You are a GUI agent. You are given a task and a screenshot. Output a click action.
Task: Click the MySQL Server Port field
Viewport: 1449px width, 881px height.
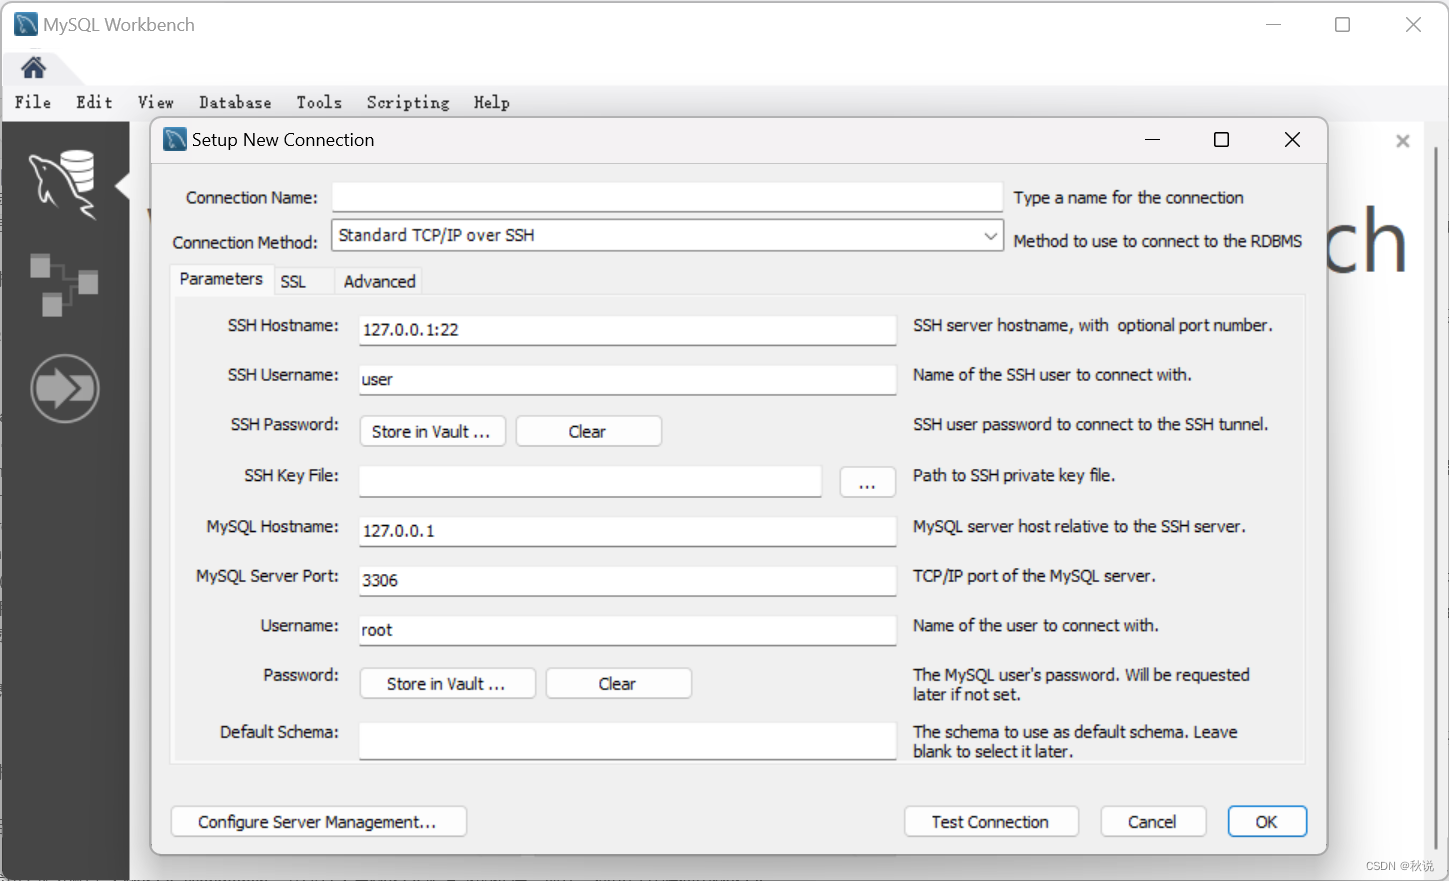(627, 580)
